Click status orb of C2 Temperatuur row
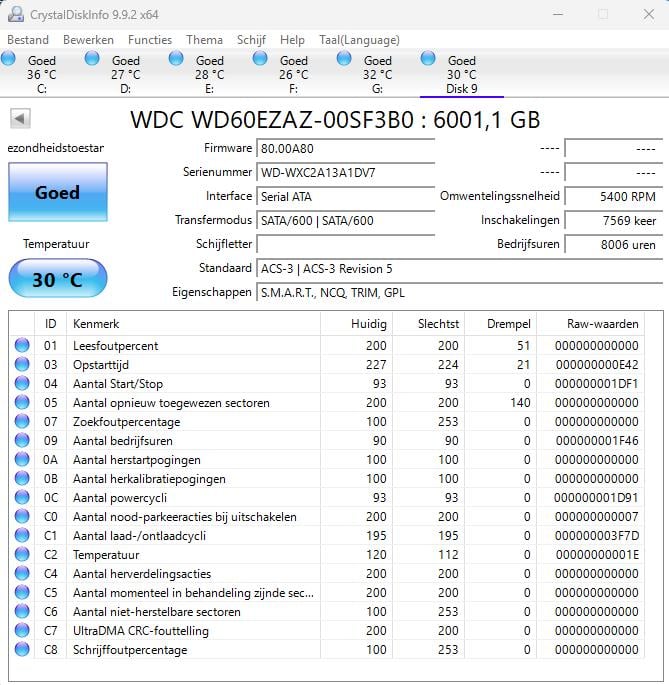669x685 pixels. click(x=22, y=554)
